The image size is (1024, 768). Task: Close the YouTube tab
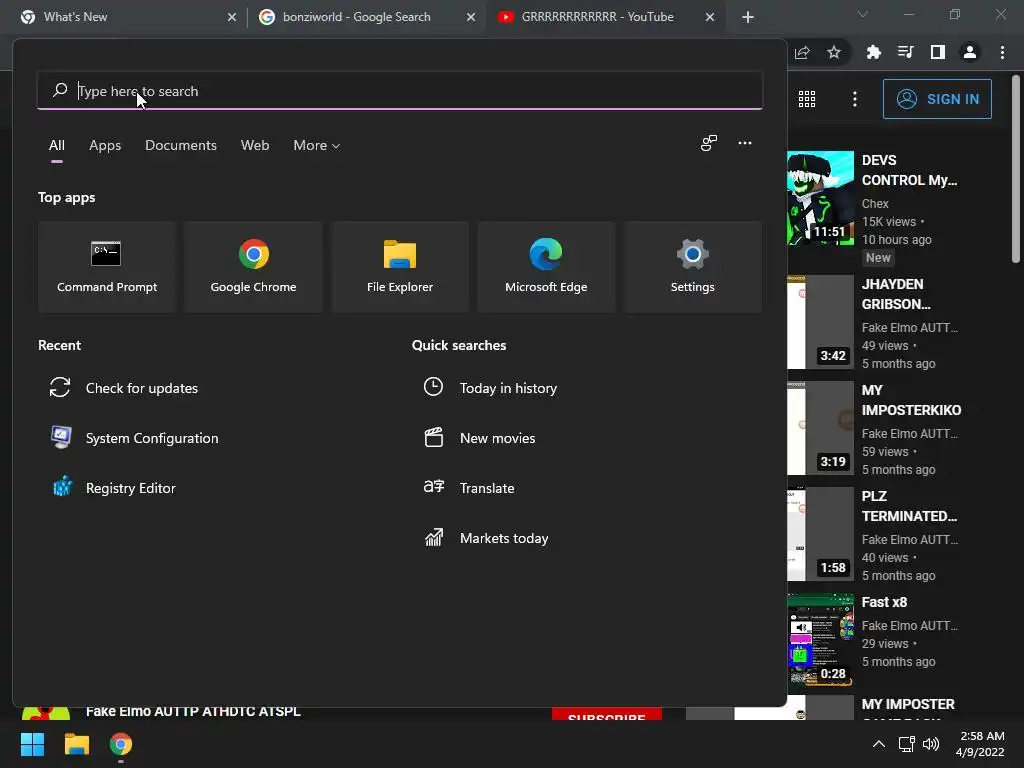click(x=710, y=18)
